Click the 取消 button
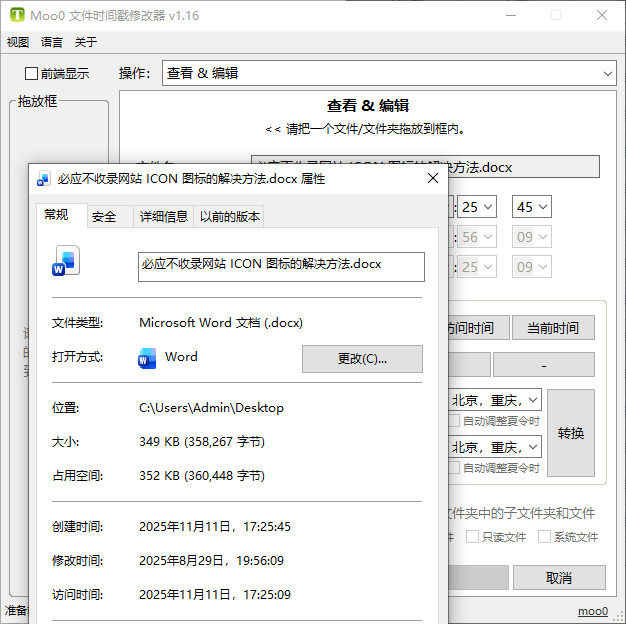The height and width of the screenshot is (624, 626). point(559,577)
